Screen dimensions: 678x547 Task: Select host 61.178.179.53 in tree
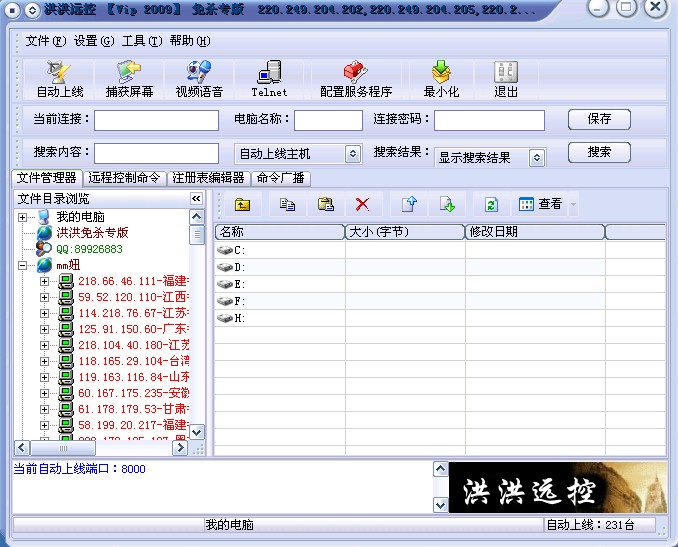133,409
